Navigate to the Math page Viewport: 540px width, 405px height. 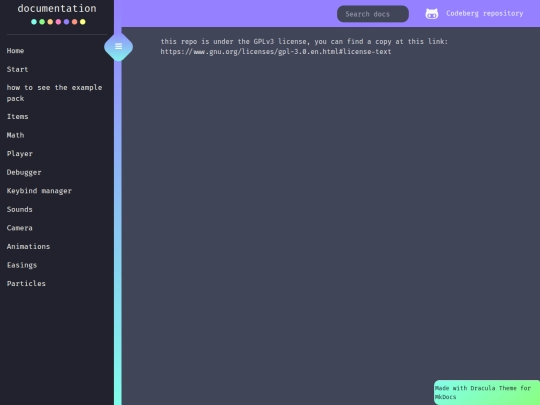pyautogui.click(x=15, y=135)
